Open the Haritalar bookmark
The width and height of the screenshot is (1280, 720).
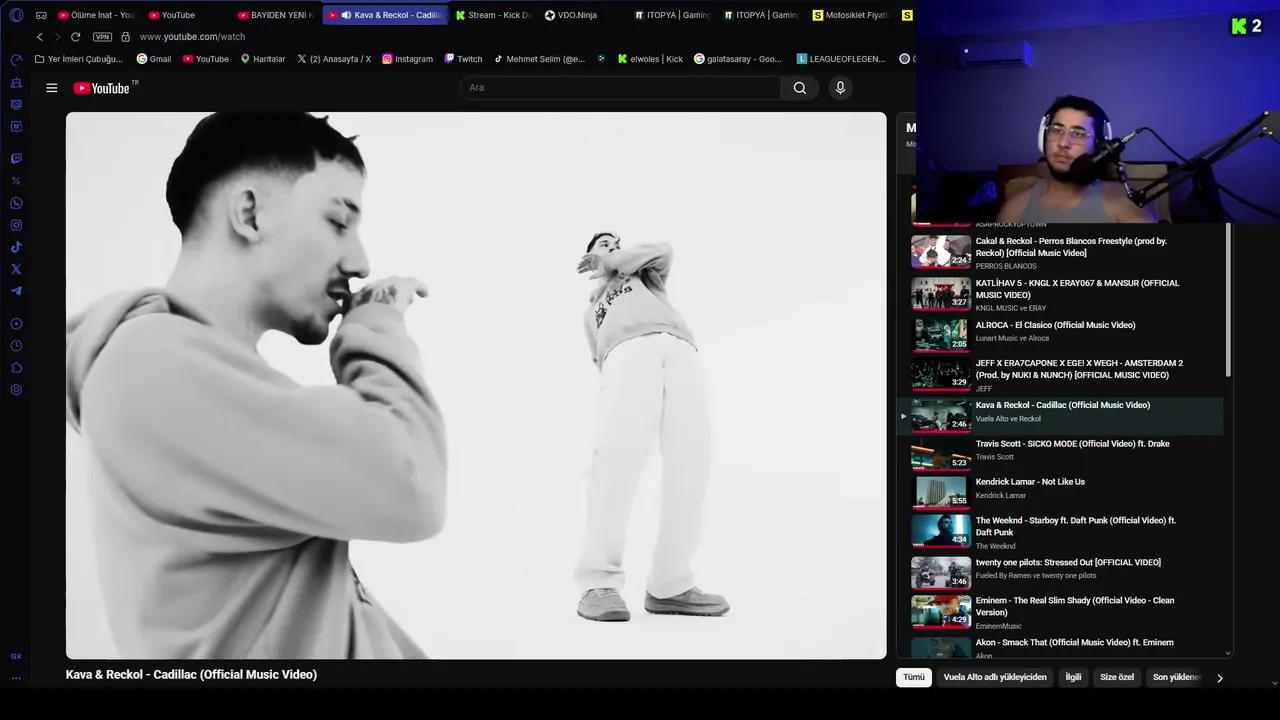click(263, 59)
